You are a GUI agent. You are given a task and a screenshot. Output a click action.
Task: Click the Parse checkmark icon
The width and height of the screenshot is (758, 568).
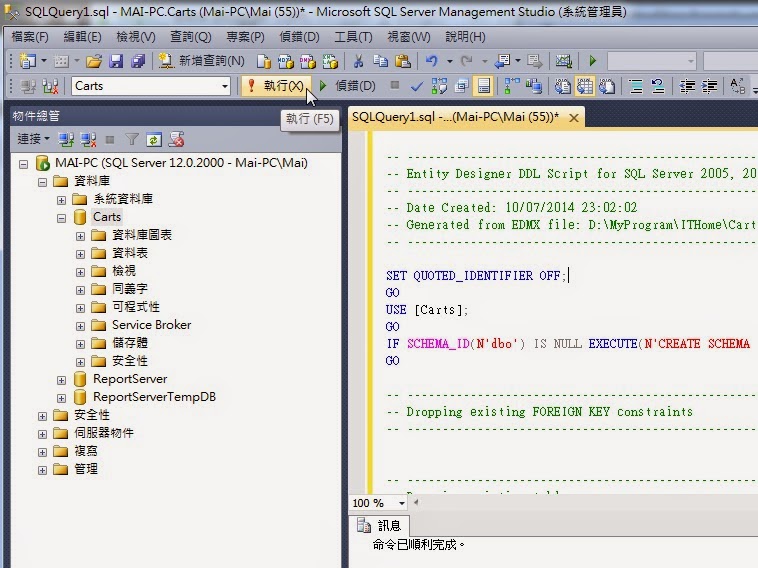click(x=416, y=87)
